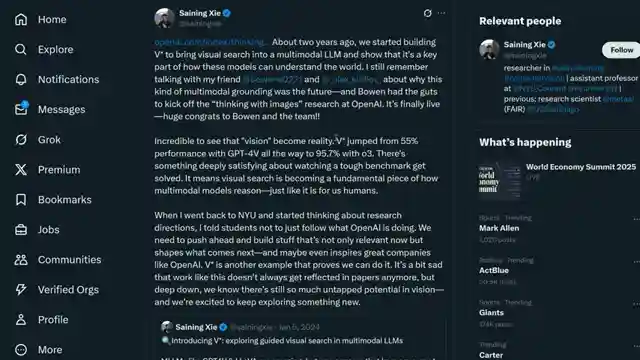This screenshot has height=360, width=640.
Task: Open the Bookmarks icon
Action: pos(21,200)
